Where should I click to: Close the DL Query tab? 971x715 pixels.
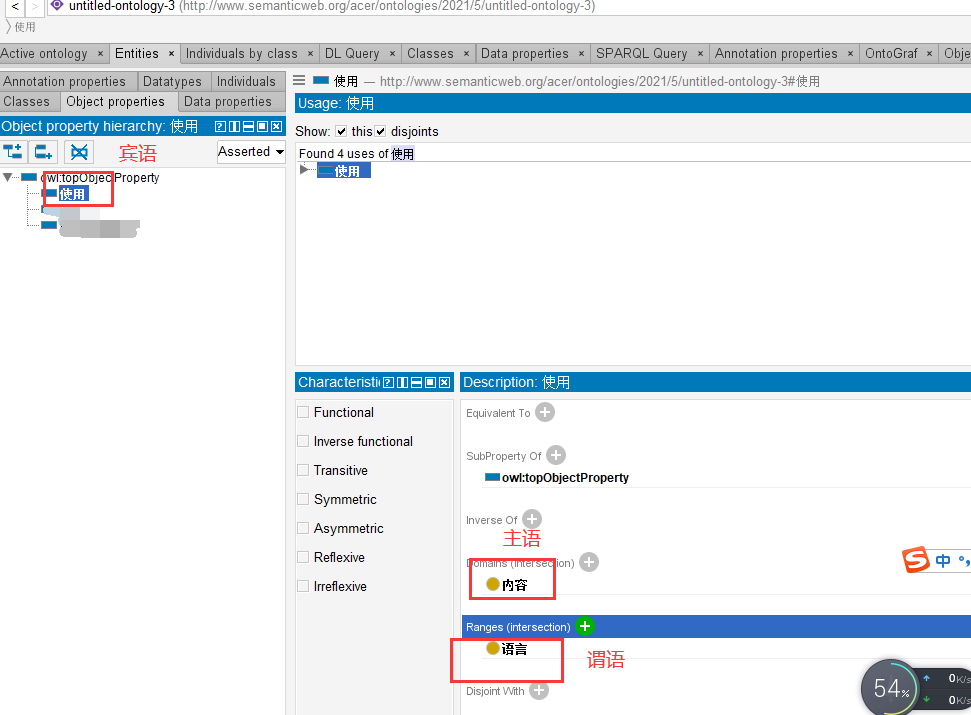(x=392, y=54)
